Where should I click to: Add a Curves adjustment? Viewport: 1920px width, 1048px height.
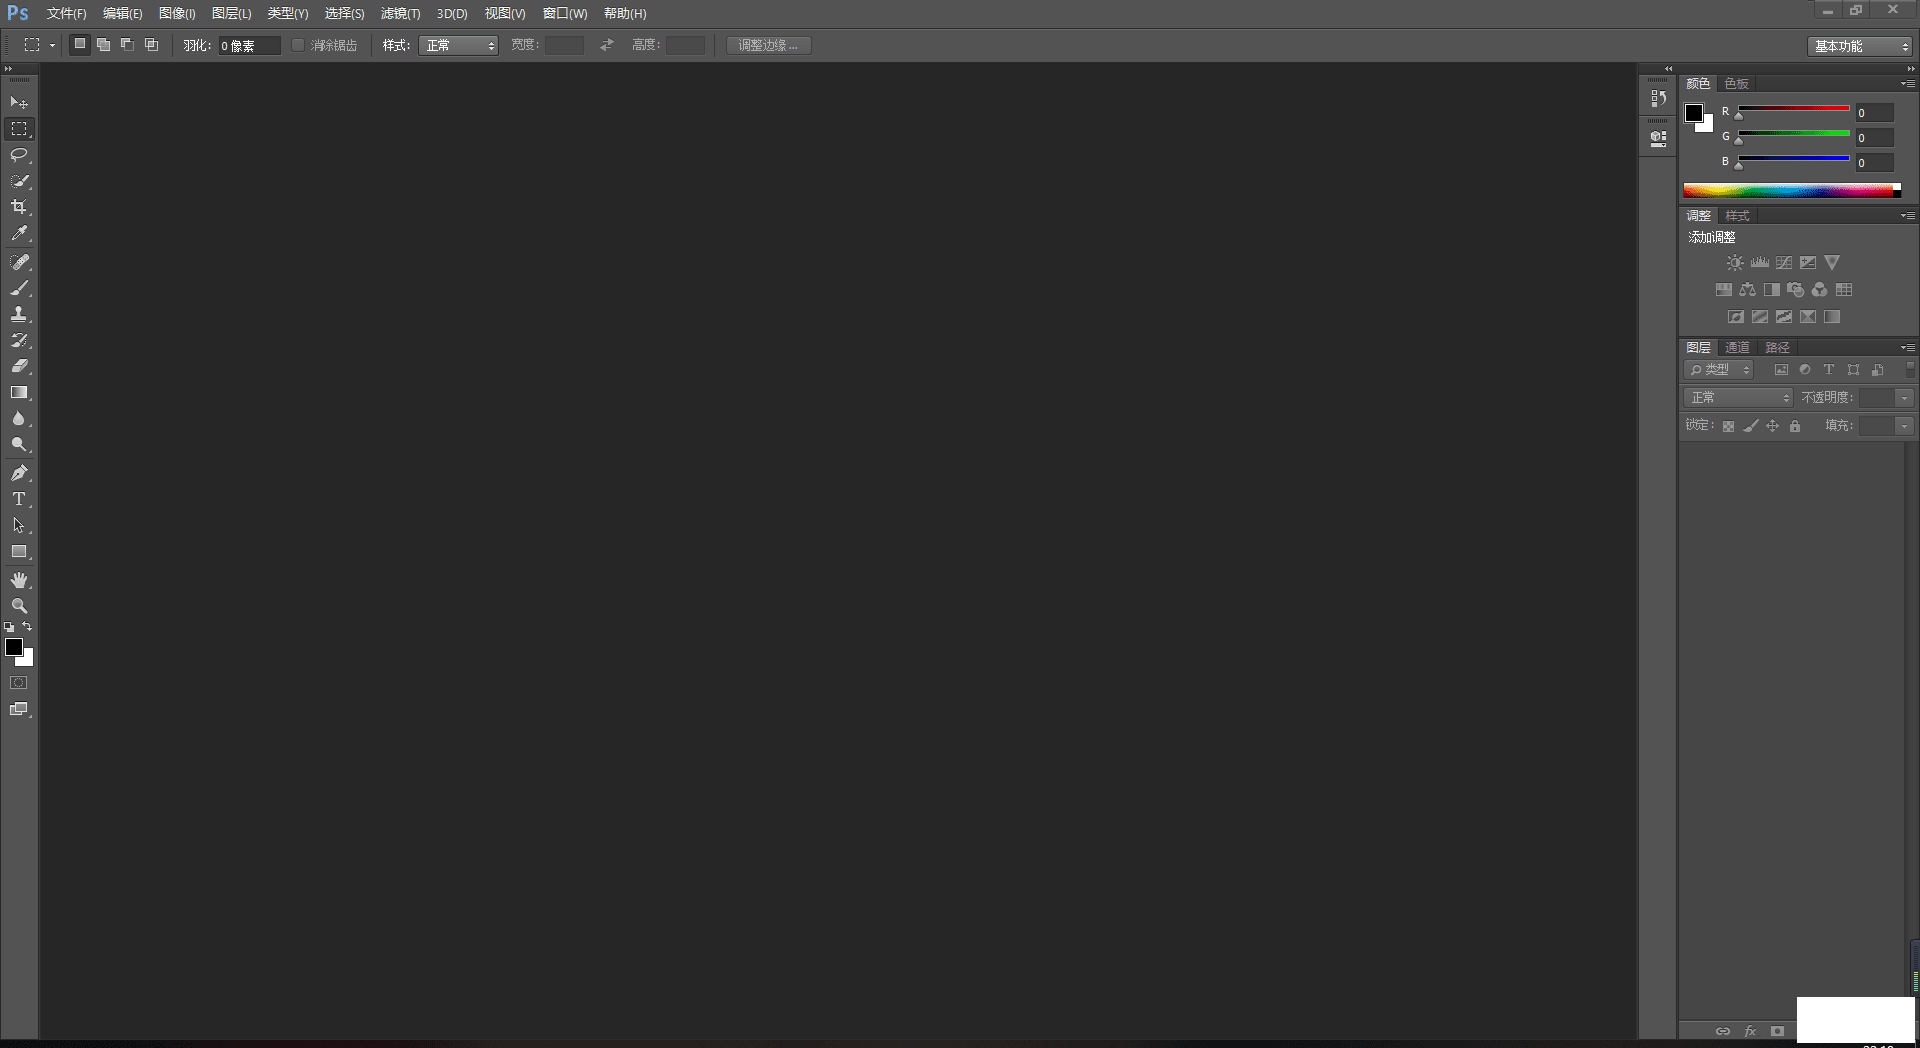click(x=1784, y=263)
